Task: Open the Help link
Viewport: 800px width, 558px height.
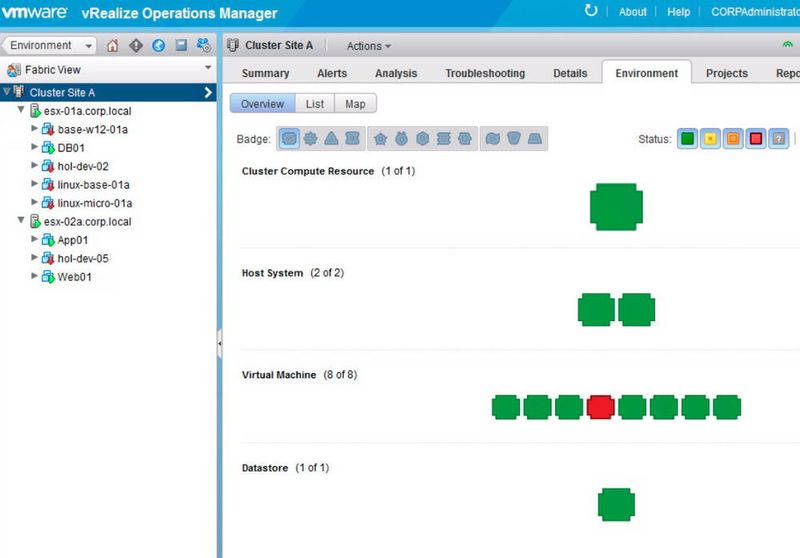Action: [x=679, y=12]
